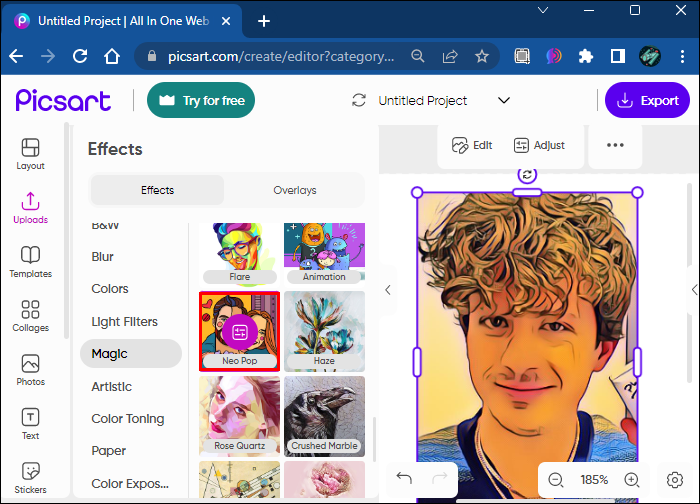
Task: Toggle browser side panel
Action: (x=618, y=56)
